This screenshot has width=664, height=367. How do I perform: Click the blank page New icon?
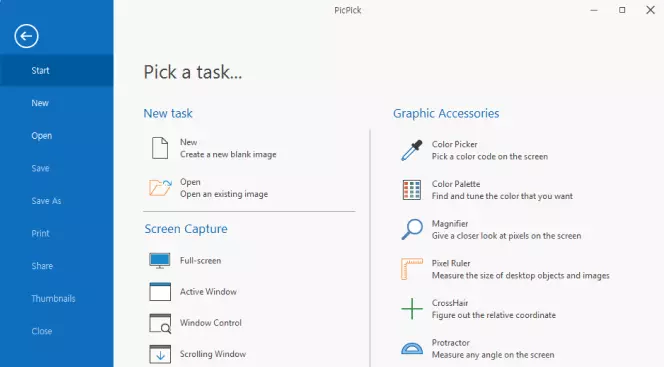point(160,148)
